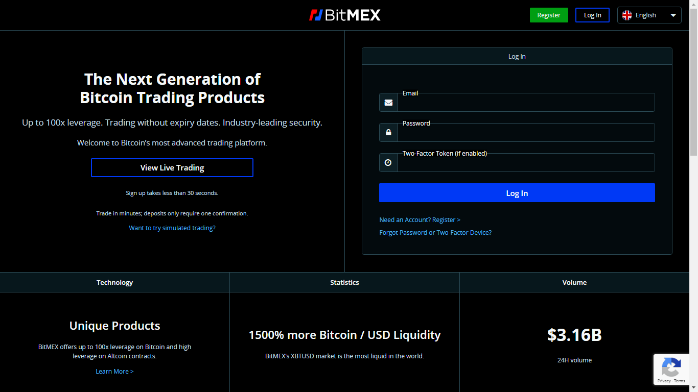Screen dimensions: 698x392
Task: Click 'Sign up takes less than 30 seconds' text
Action: pos(172,193)
